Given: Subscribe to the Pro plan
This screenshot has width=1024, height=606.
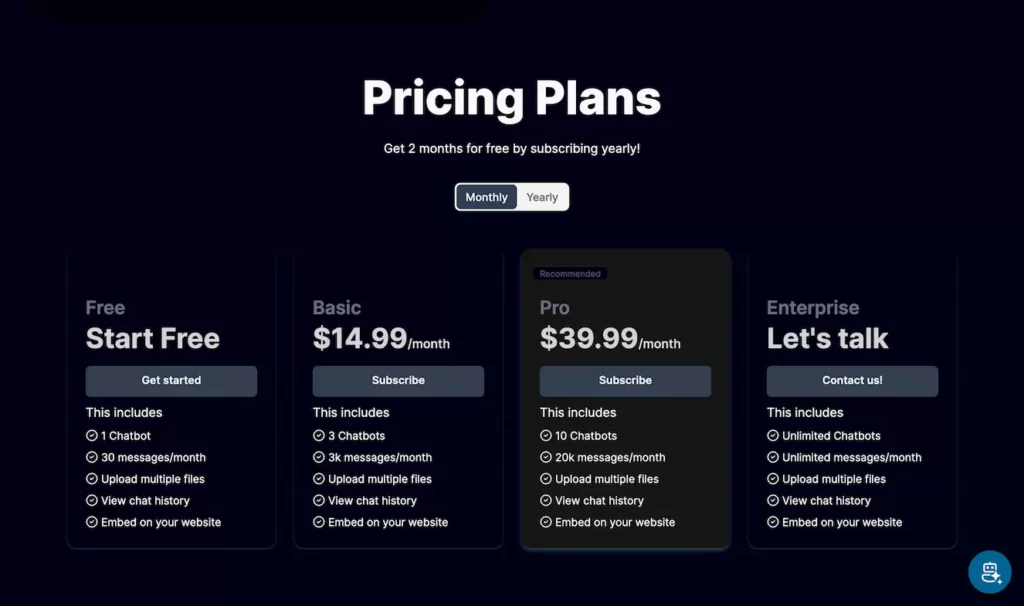Looking at the screenshot, I should [x=625, y=381].
